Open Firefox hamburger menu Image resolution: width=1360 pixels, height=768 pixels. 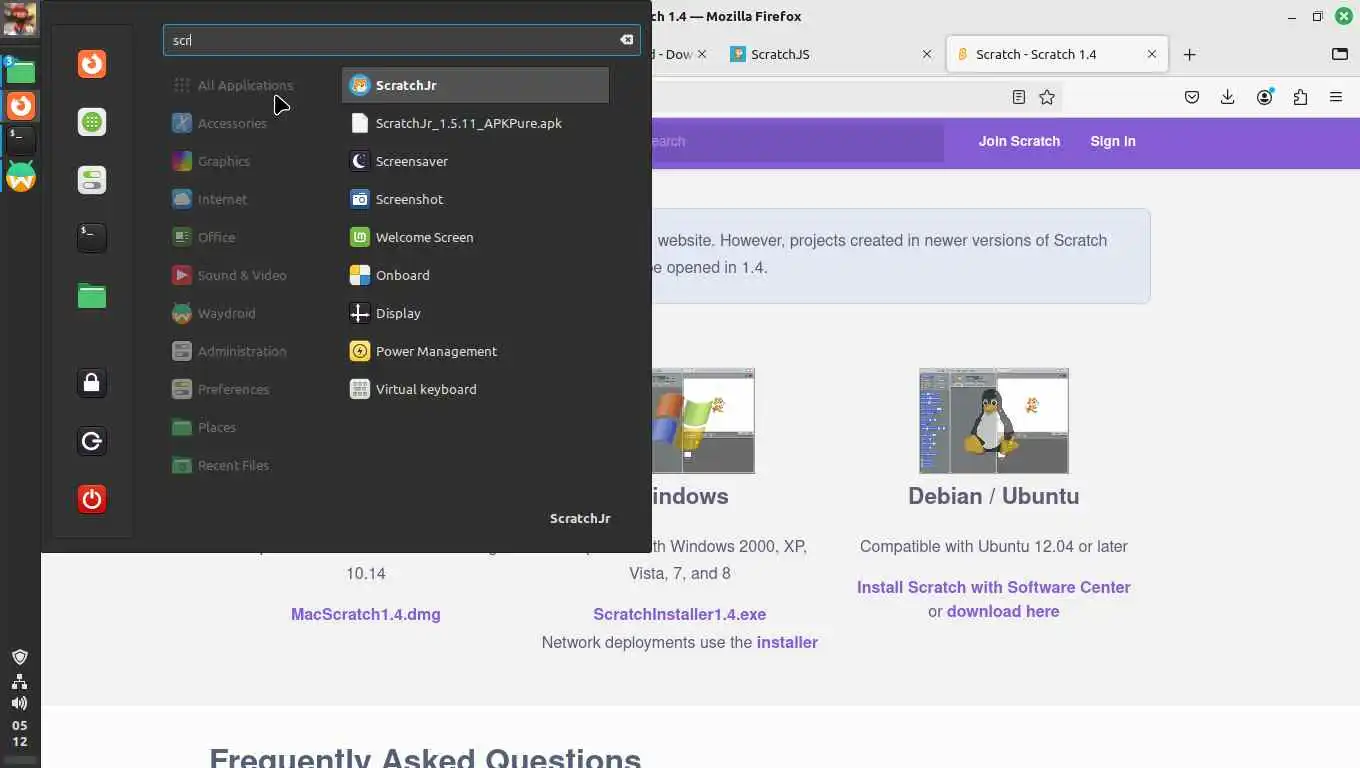(x=1336, y=97)
